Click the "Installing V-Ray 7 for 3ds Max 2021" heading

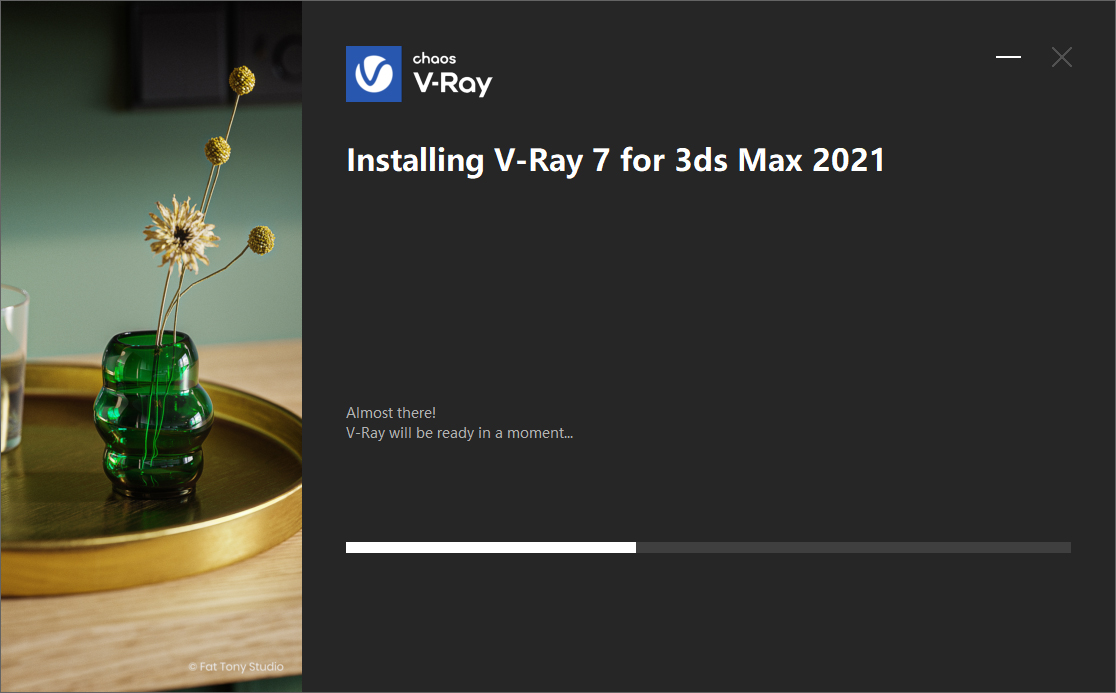616,160
